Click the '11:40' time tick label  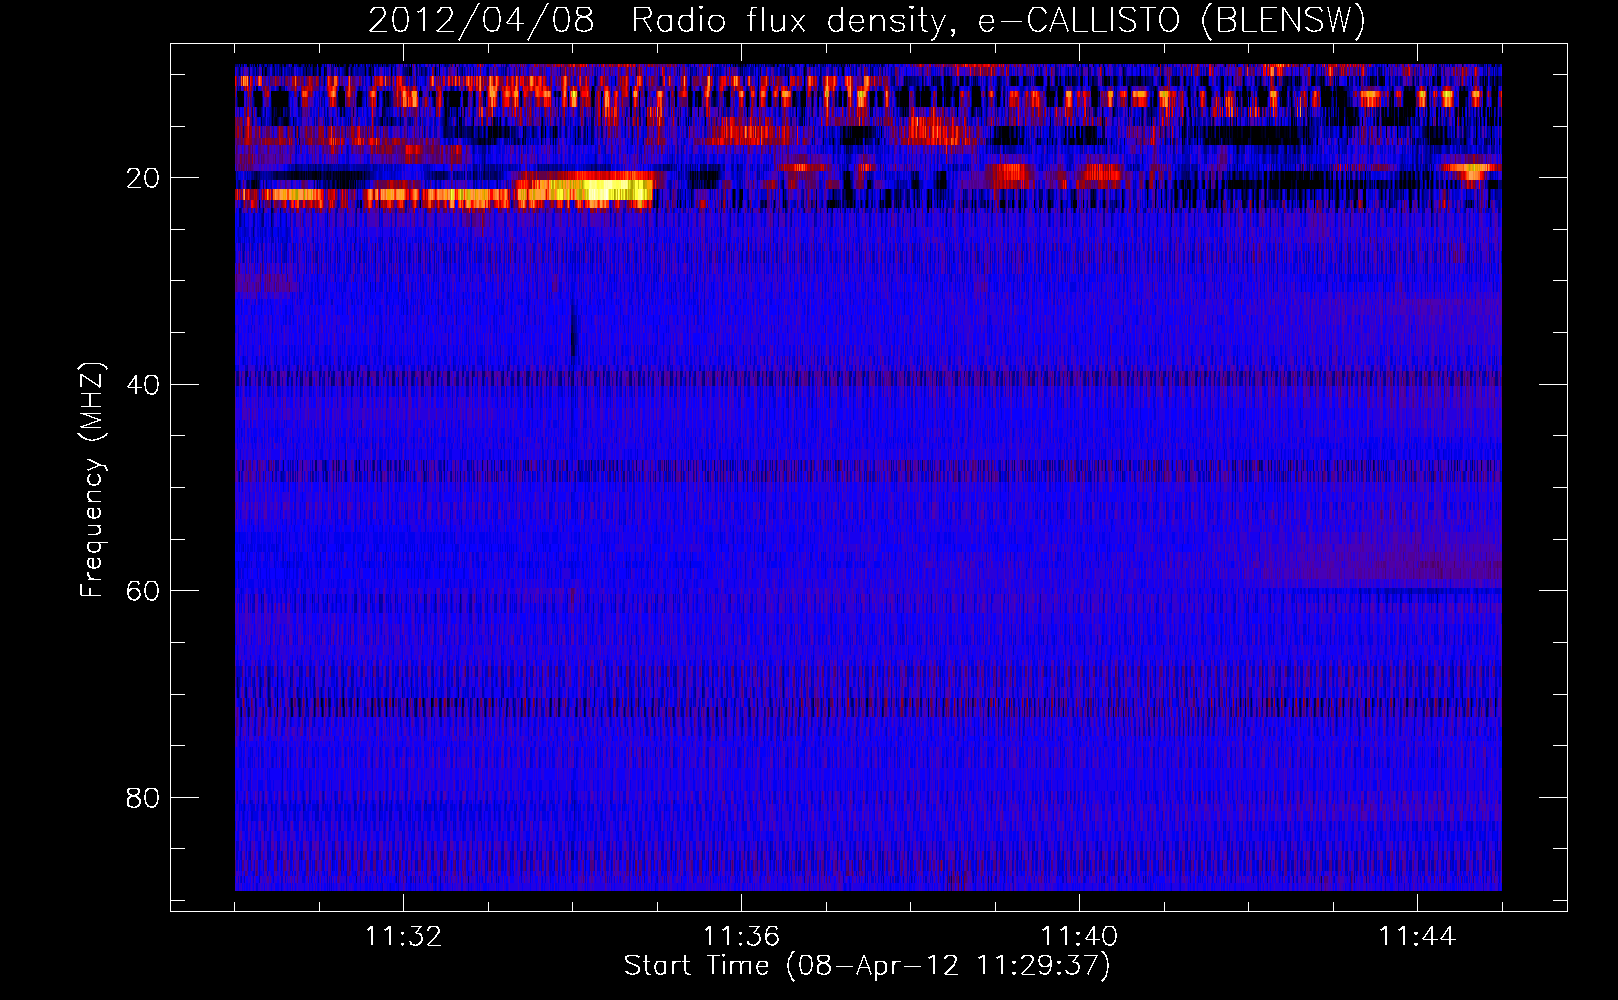[x=1079, y=936]
